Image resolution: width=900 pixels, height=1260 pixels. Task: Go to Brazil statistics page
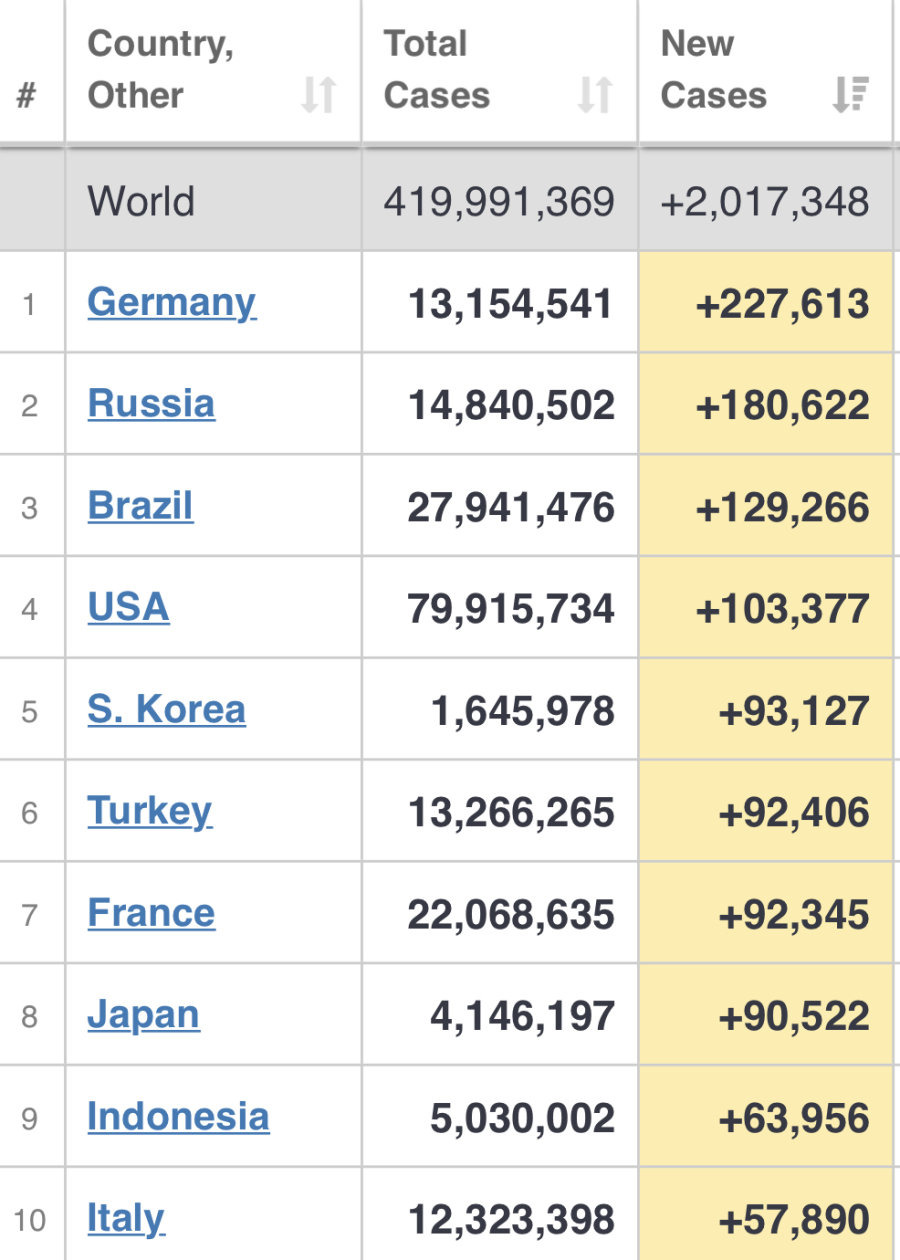140,506
